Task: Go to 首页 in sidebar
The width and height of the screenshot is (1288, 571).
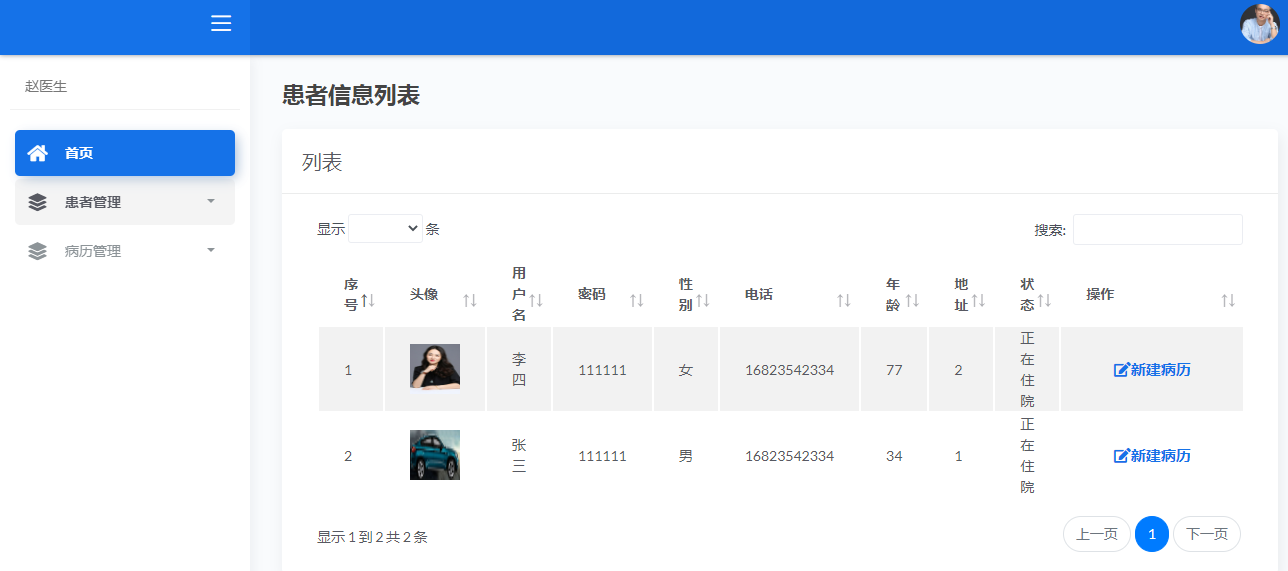Action: (x=125, y=153)
